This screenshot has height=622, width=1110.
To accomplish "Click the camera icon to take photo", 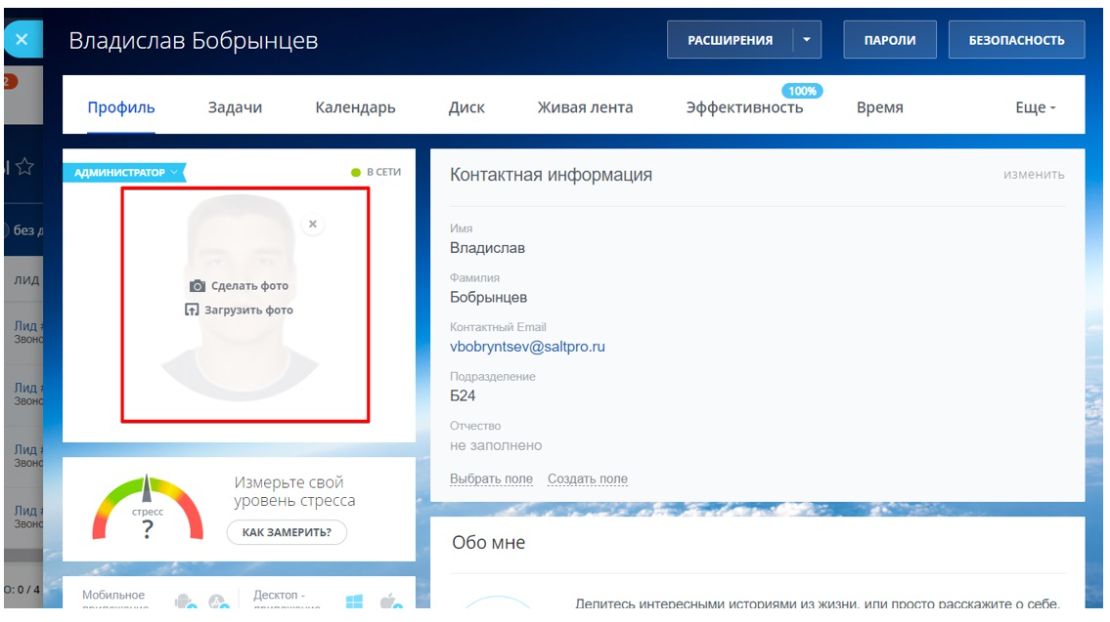I will tap(198, 286).
